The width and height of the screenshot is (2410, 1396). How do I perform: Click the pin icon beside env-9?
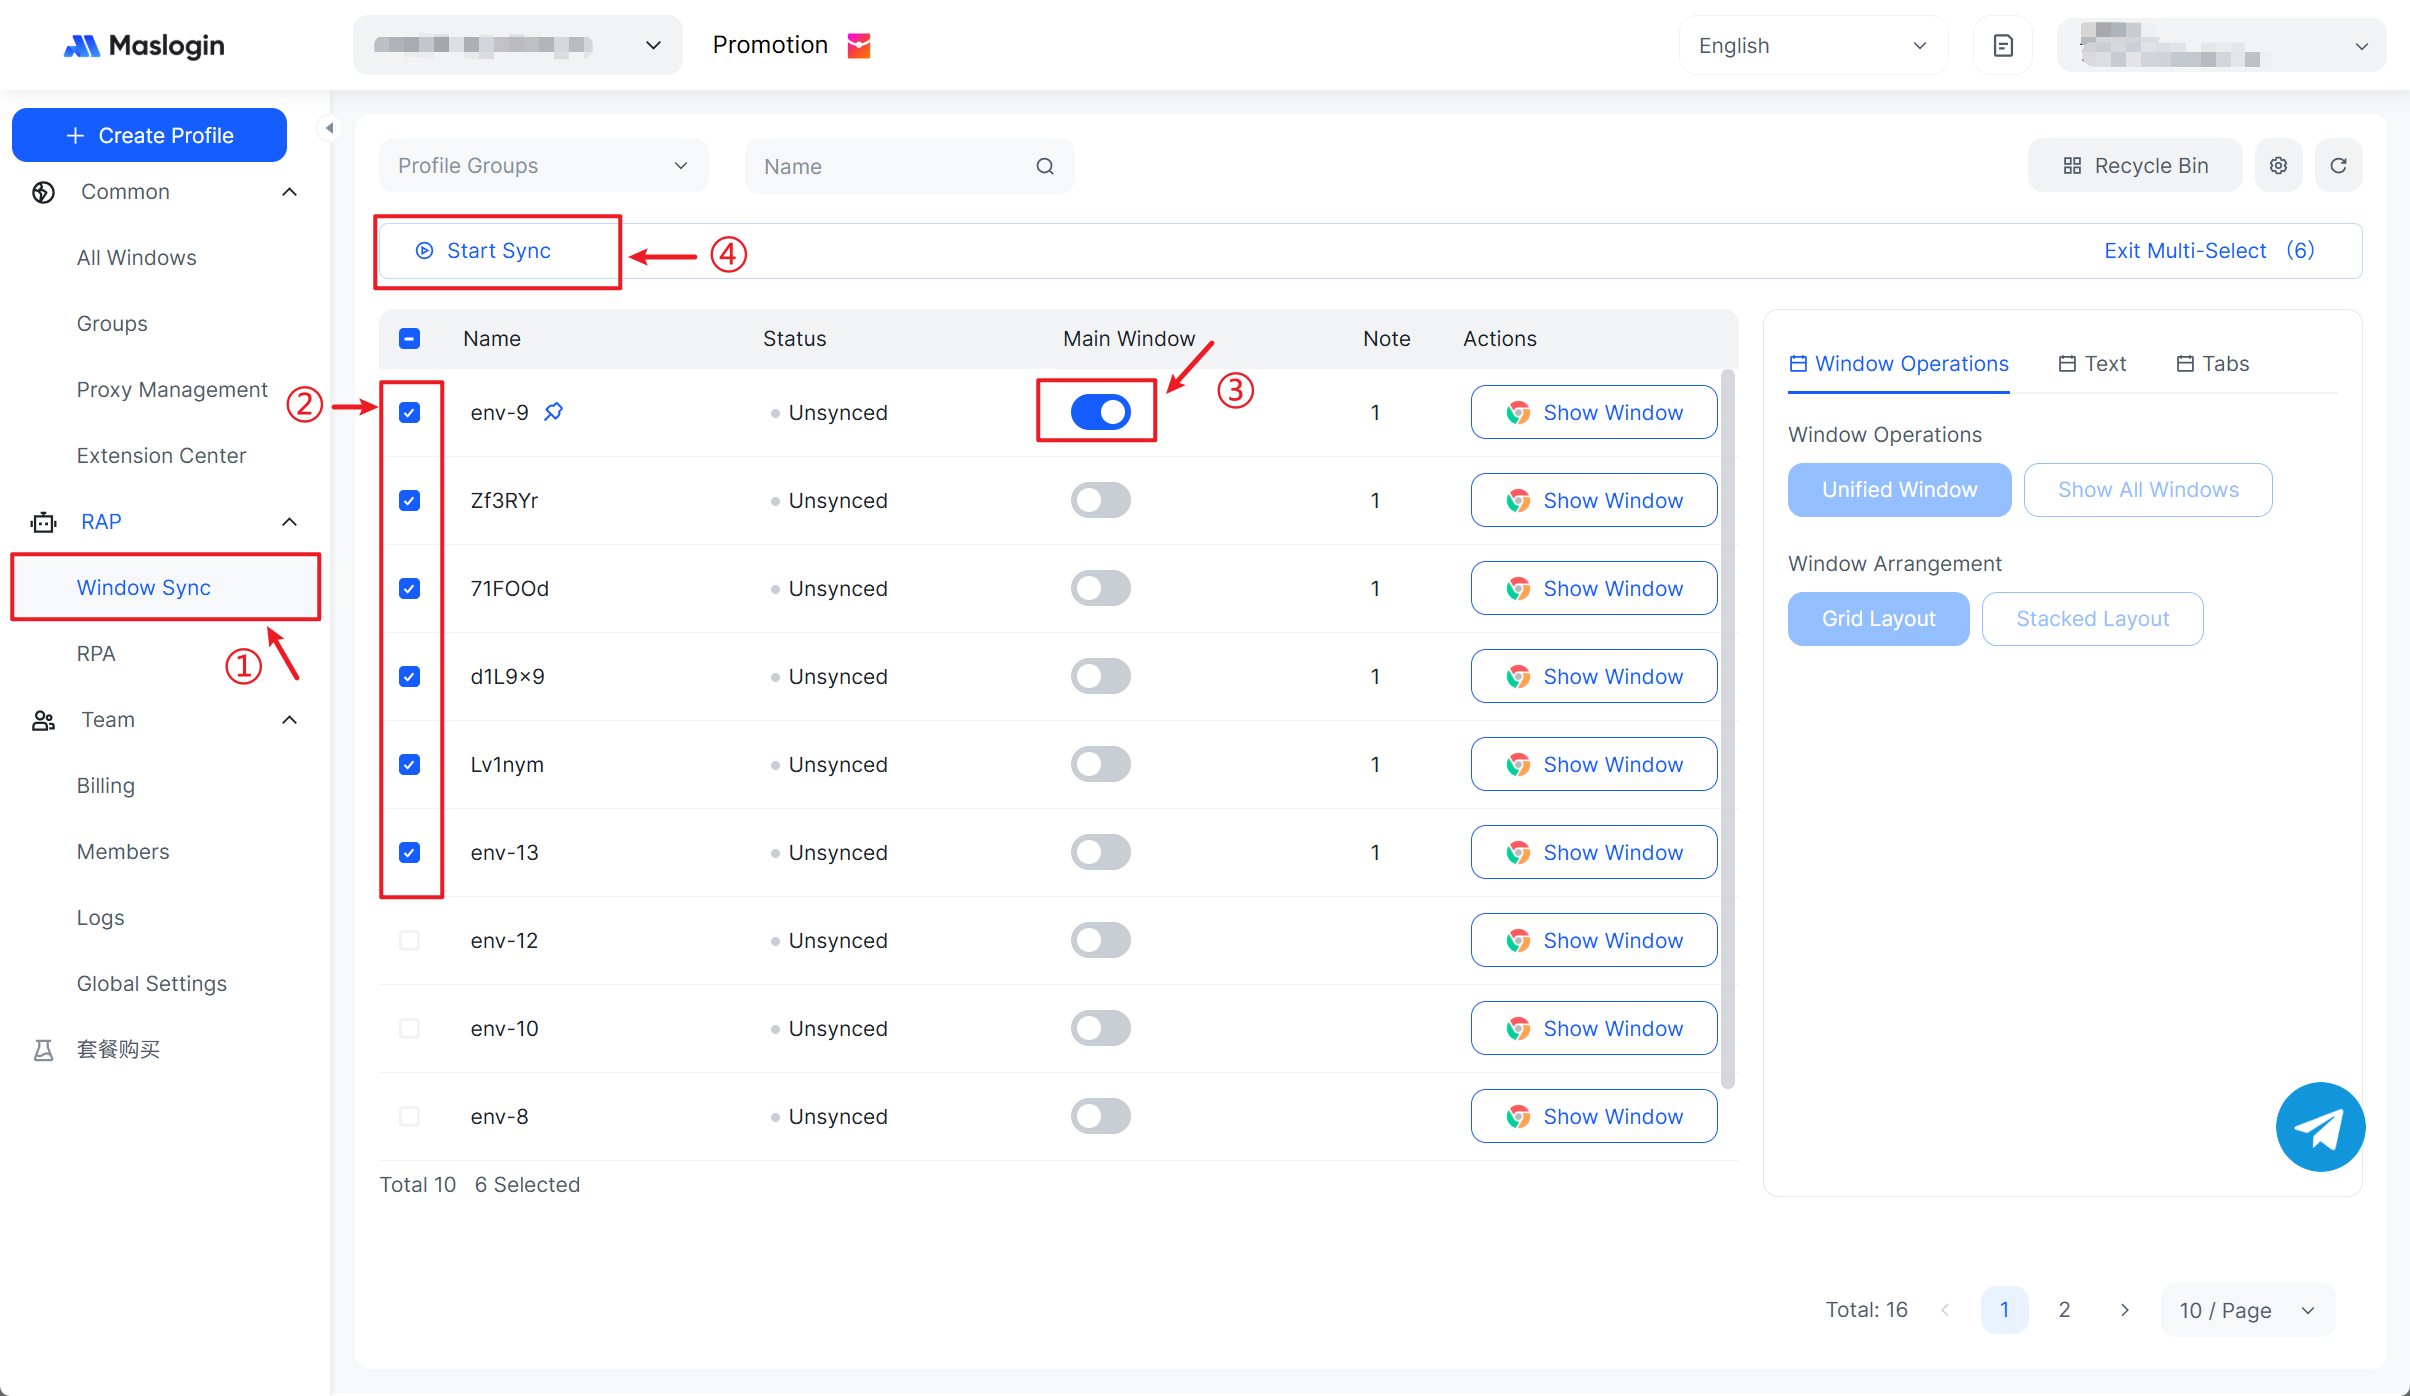553,412
